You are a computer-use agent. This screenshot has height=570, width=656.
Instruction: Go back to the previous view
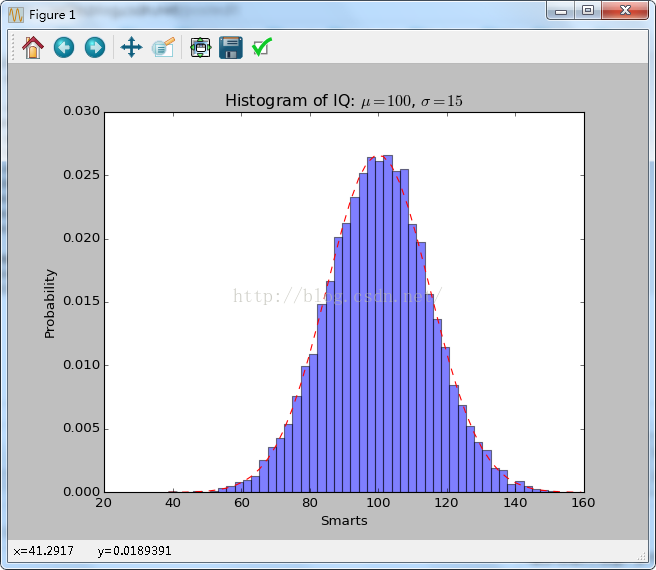[64, 47]
